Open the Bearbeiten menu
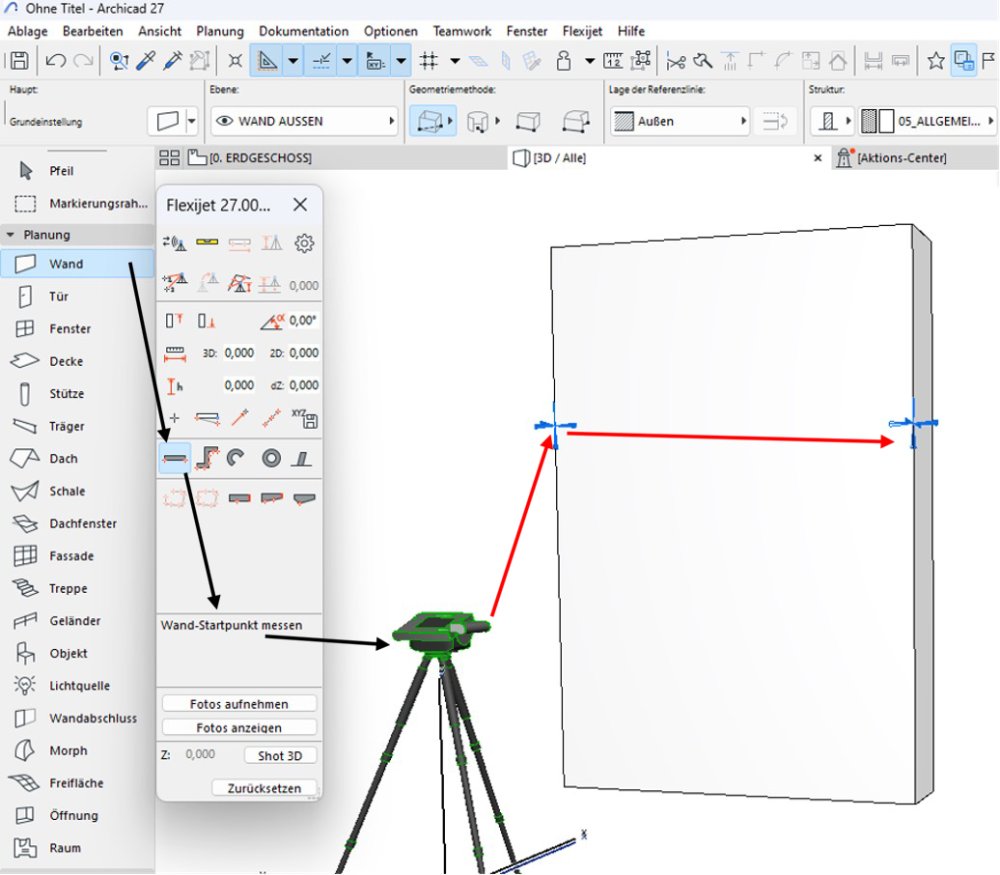Screen dimensions: 1000x875 coord(92,31)
